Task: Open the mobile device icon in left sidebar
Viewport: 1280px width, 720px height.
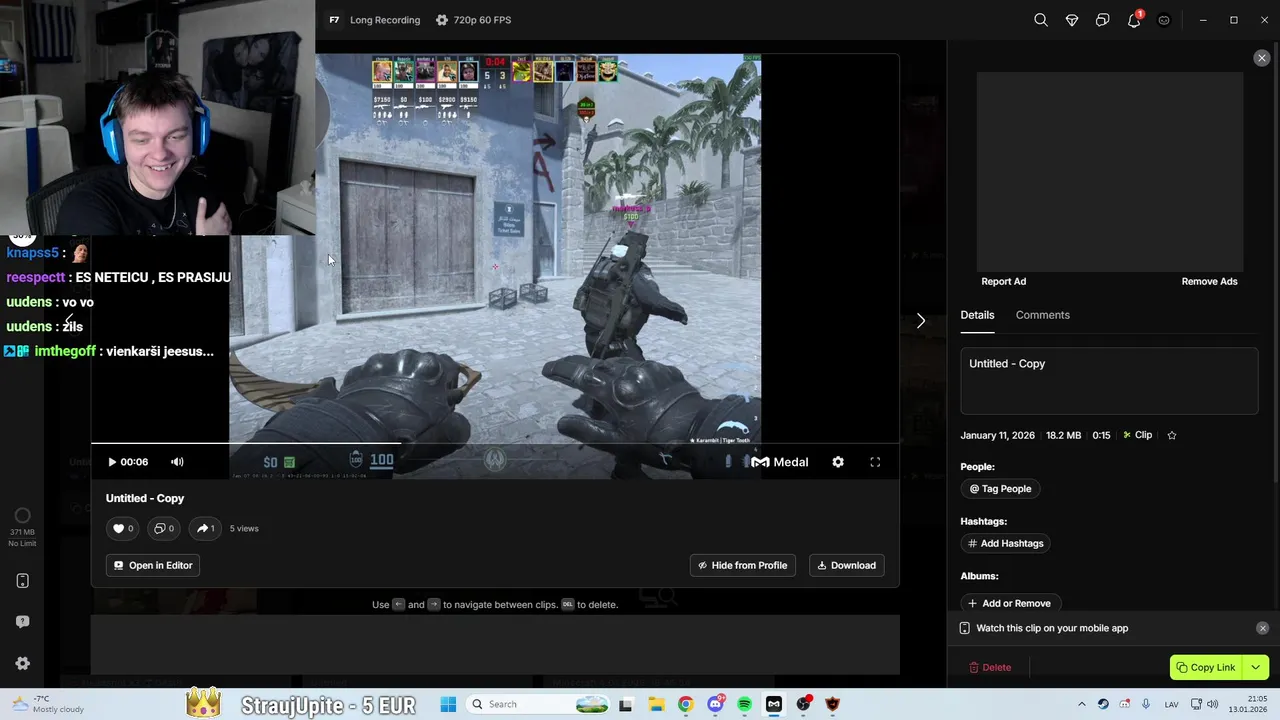Action: 22,581
